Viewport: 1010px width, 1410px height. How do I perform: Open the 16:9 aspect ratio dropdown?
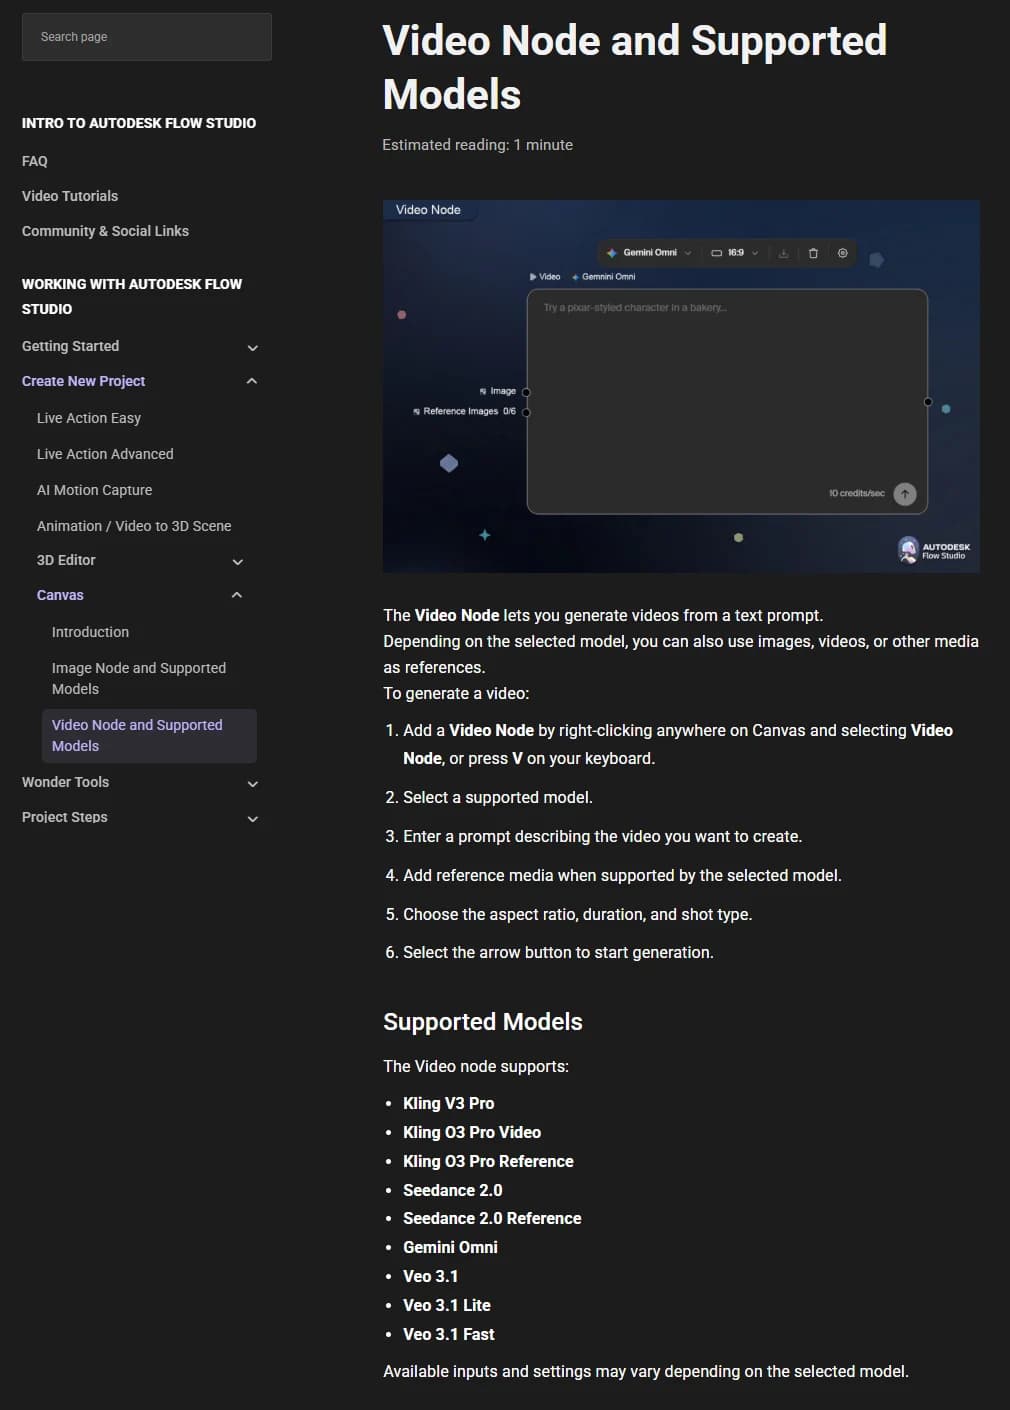tap(735, 253)
